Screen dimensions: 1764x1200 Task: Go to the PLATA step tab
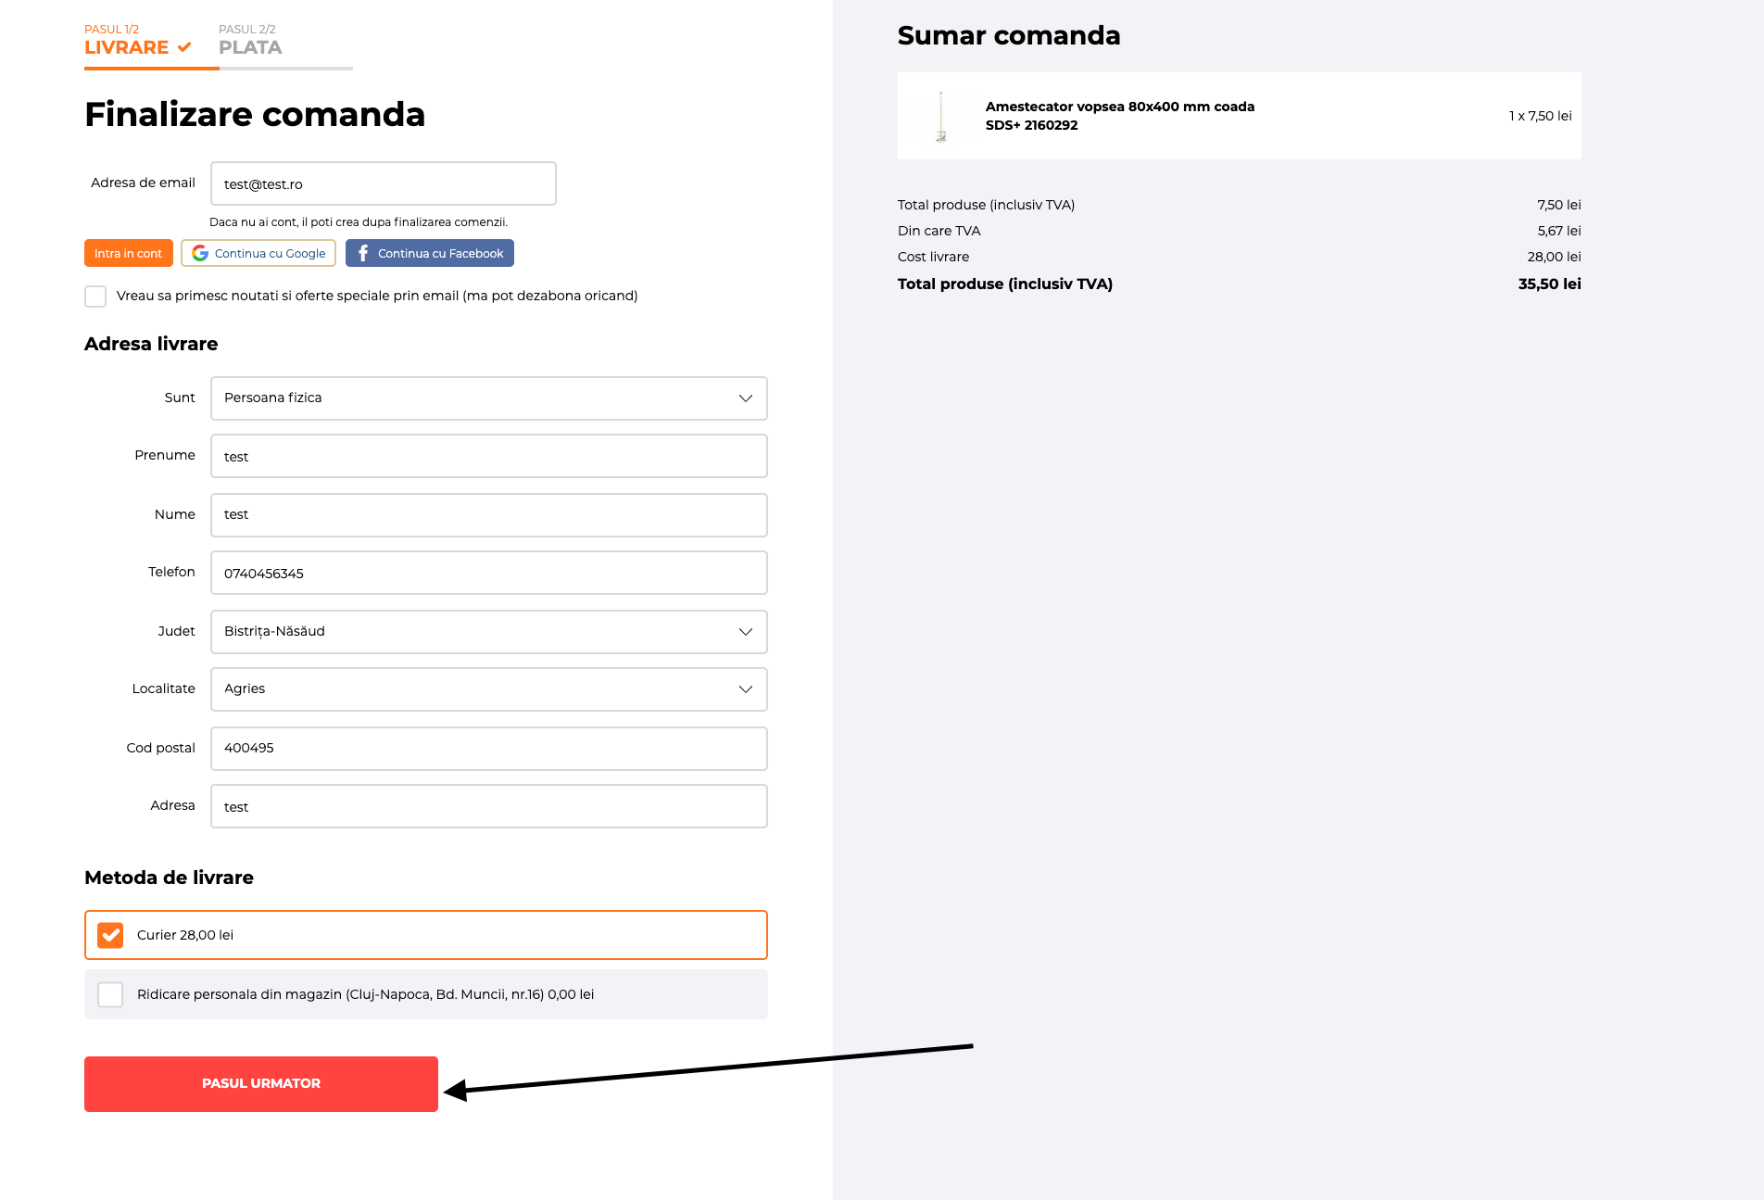(250, 46)
